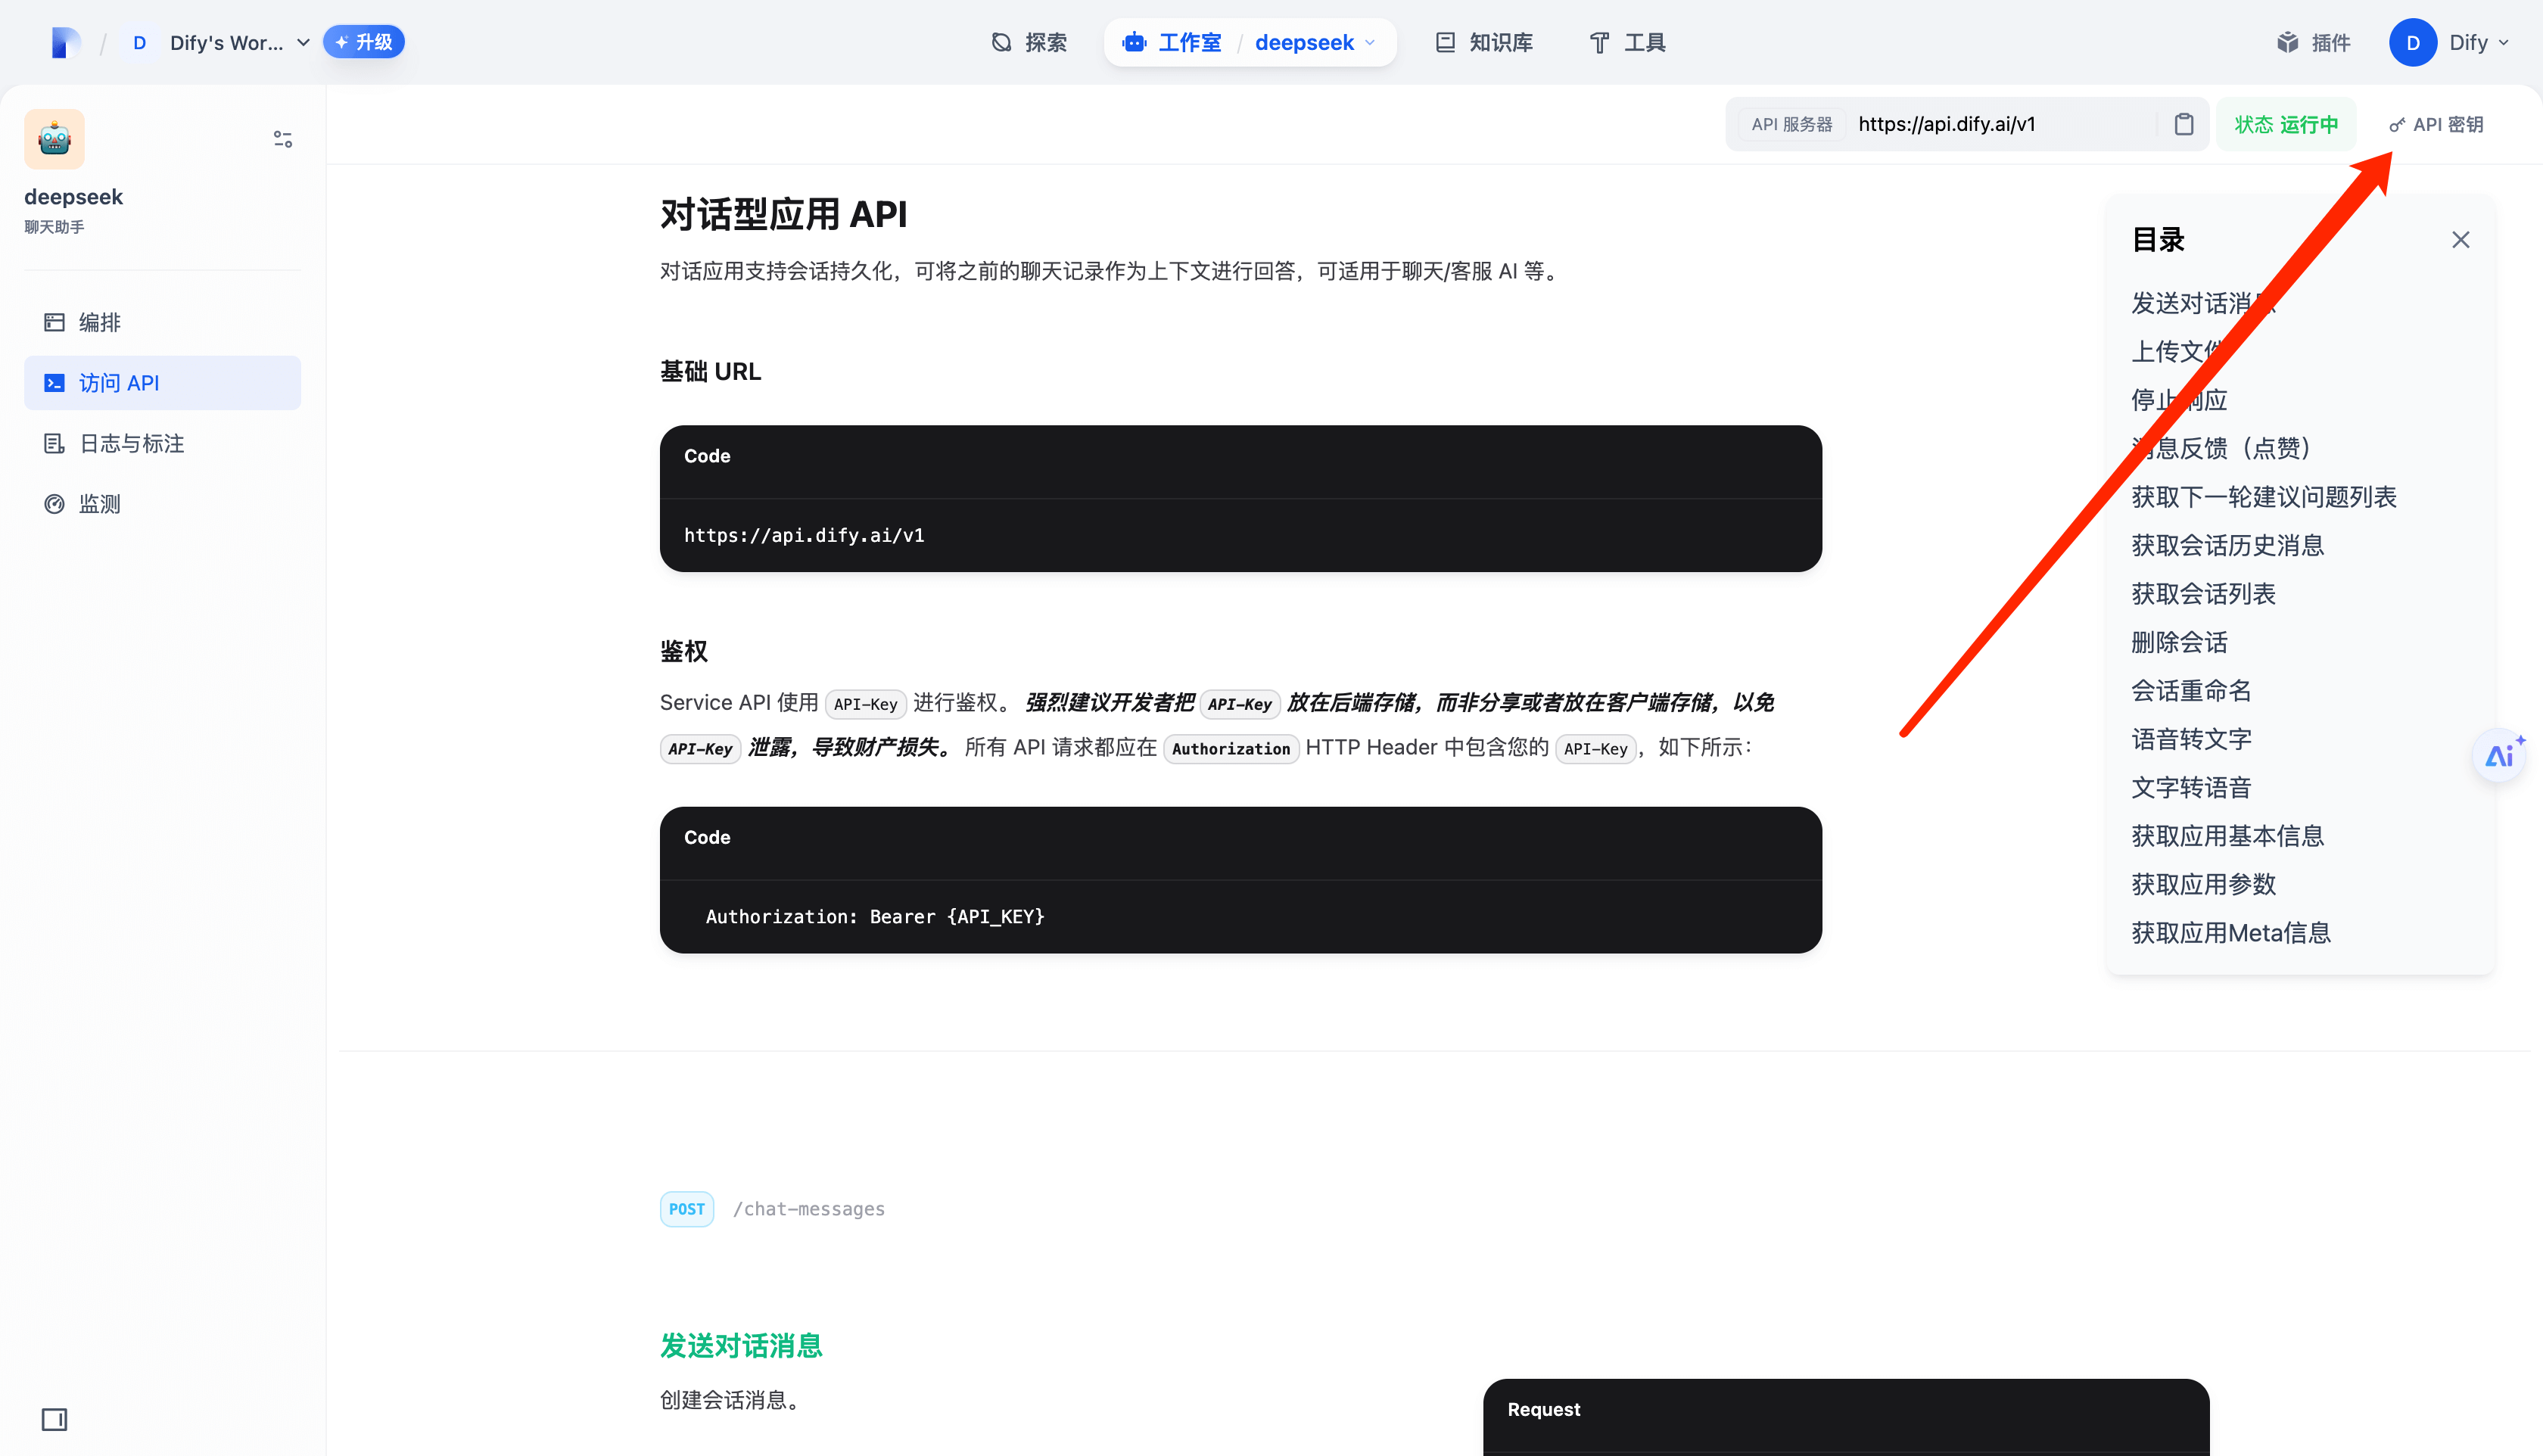The image size is (2543, 1456).
Task: Open the 探索 (Explore) section
Action: [x=1029, y=42]
